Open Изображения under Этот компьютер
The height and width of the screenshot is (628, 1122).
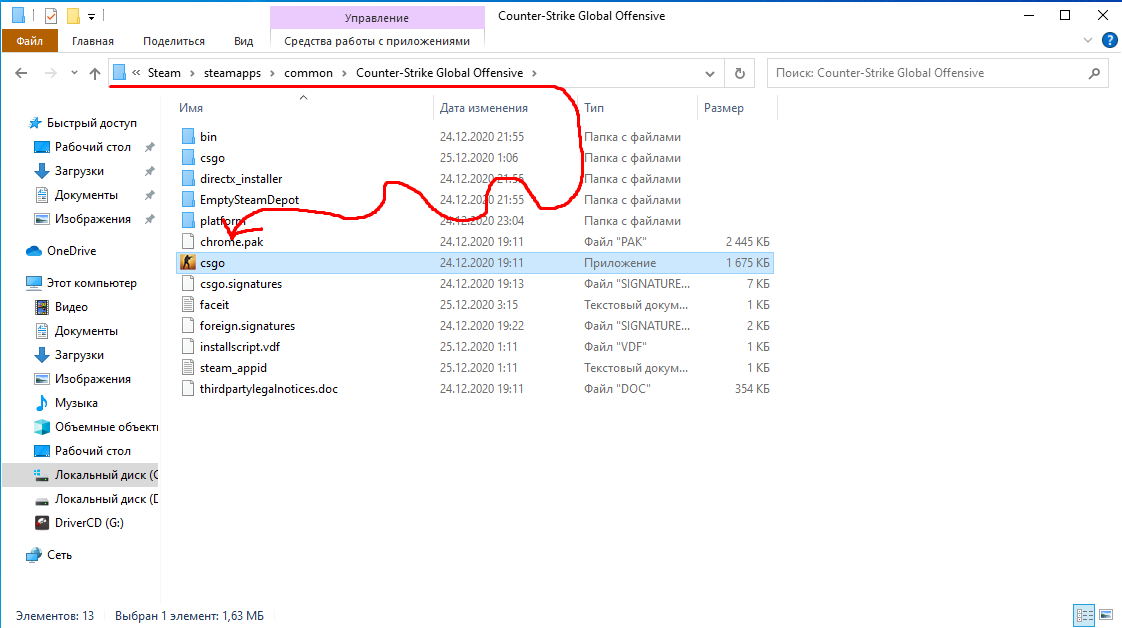click(x=92, y=379)
